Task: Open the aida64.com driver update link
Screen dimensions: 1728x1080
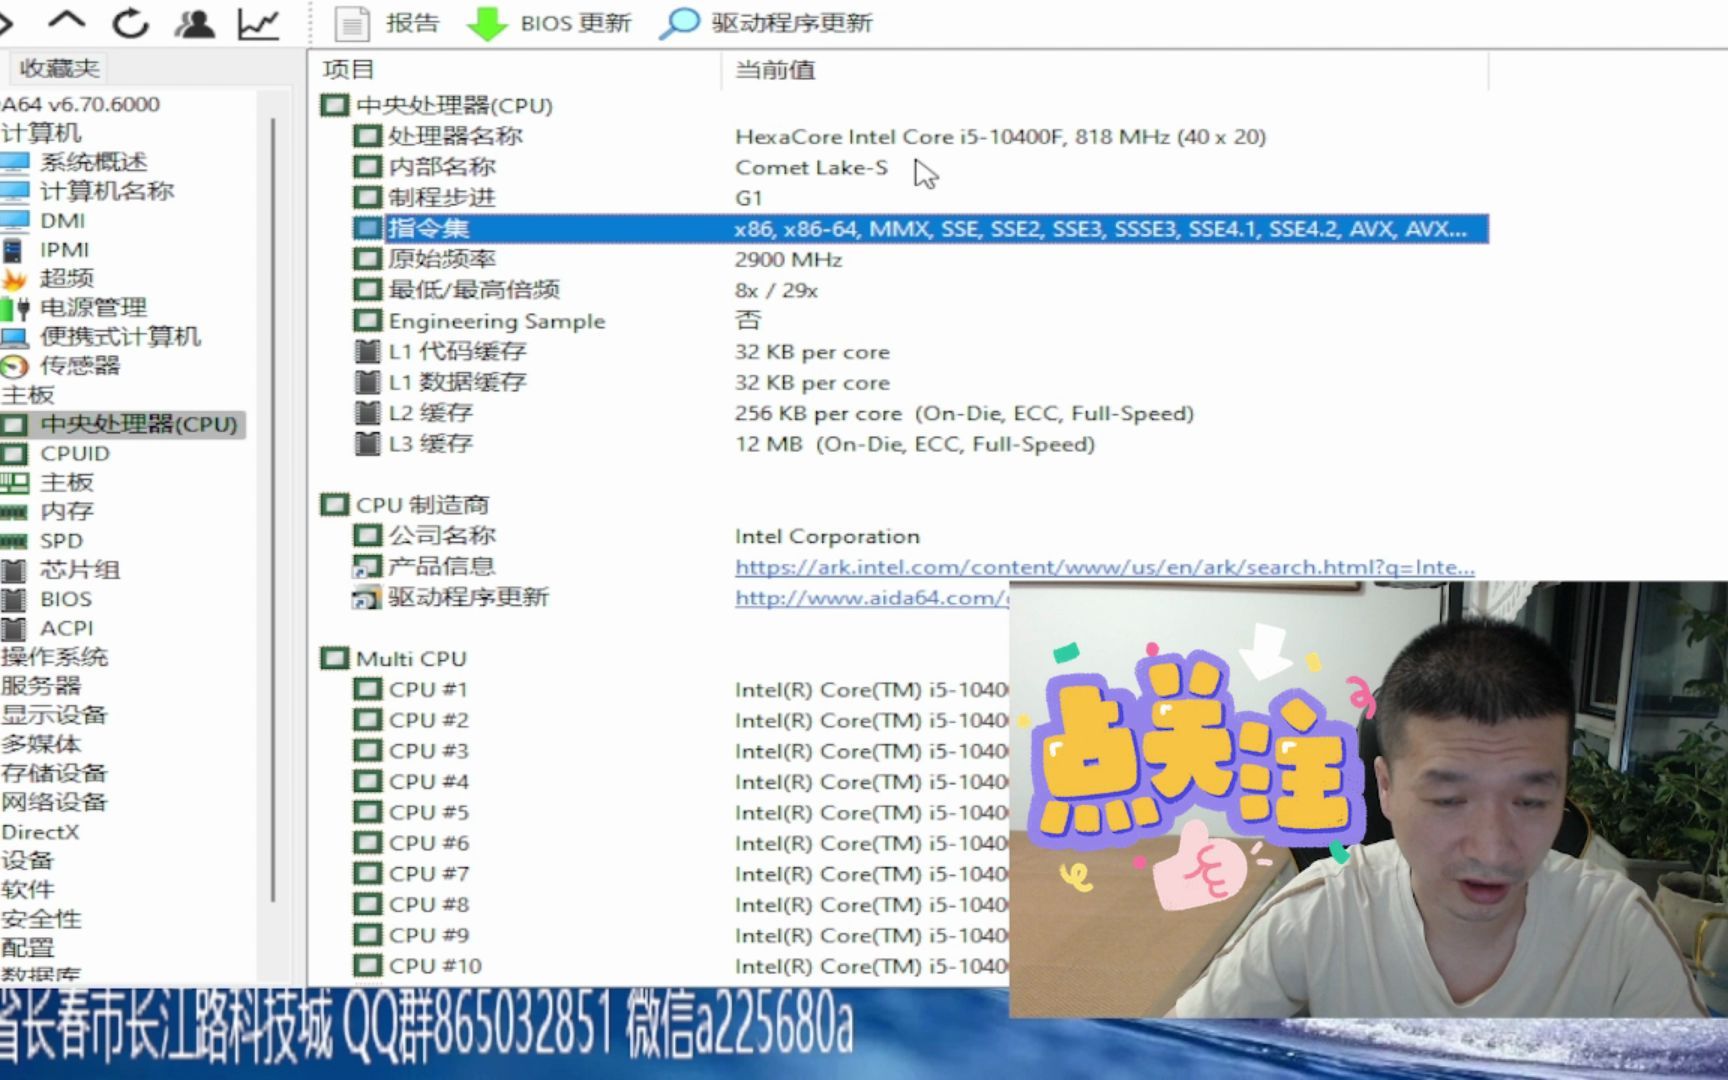Action: [x=871, y=598]
